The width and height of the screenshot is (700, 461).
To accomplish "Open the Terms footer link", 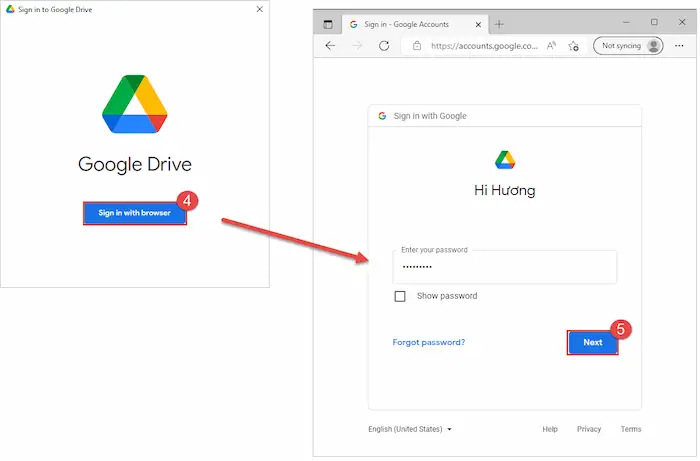I will 631,429.
